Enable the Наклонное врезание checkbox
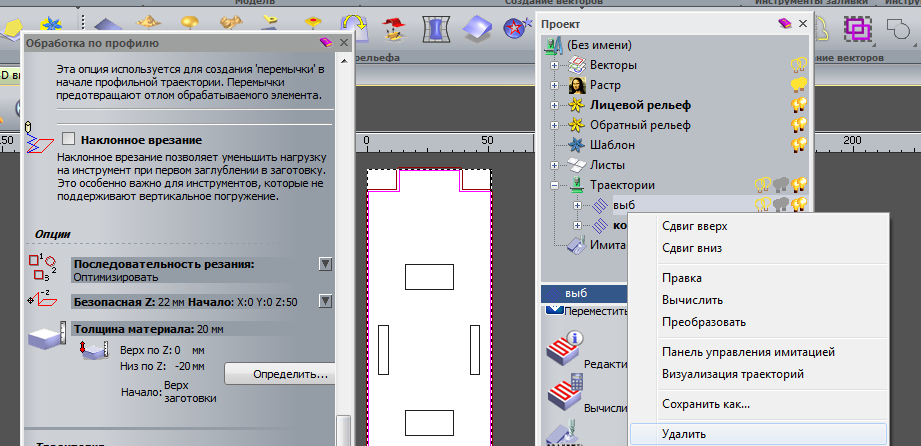This screenshot has width=921, height=446. click(69, 139)
